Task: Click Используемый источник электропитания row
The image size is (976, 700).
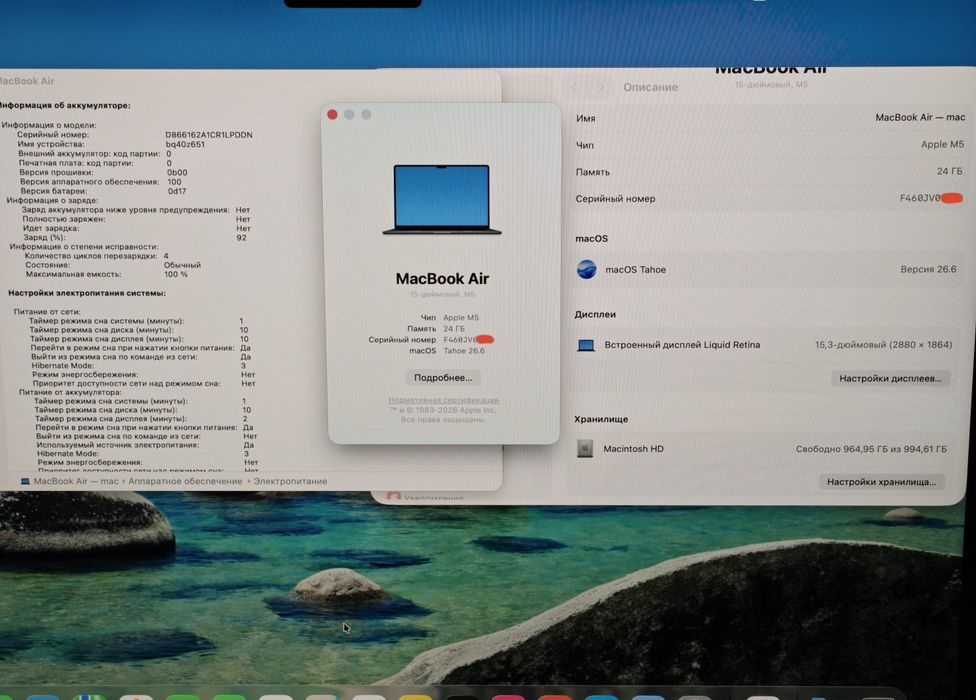Action: click(145, 445)
